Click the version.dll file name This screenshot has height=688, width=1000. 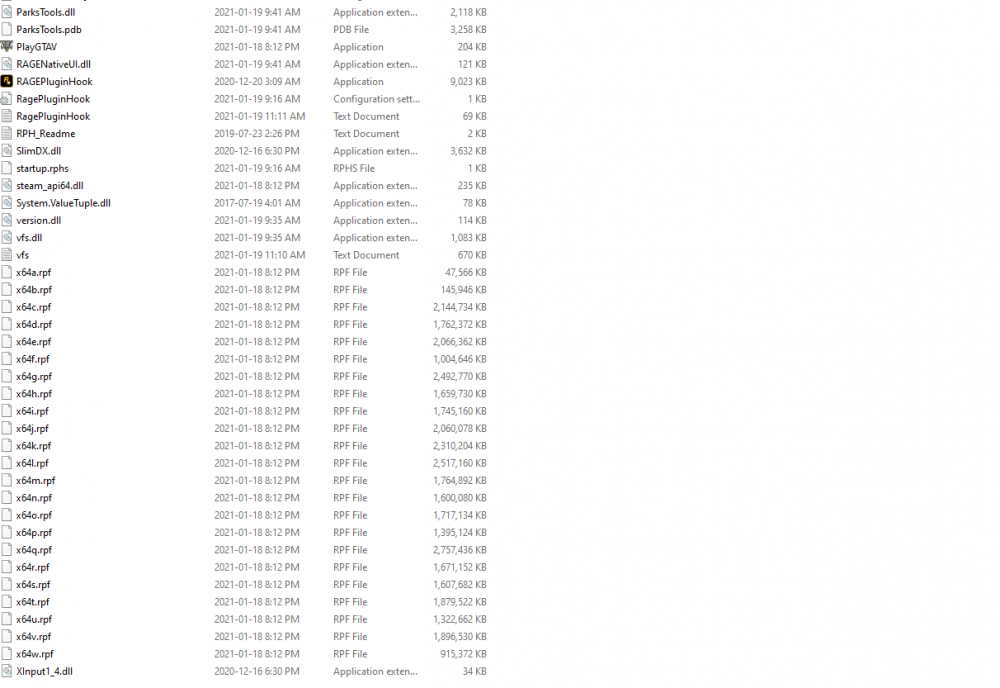pyautogui.click(x=38, y=220)
